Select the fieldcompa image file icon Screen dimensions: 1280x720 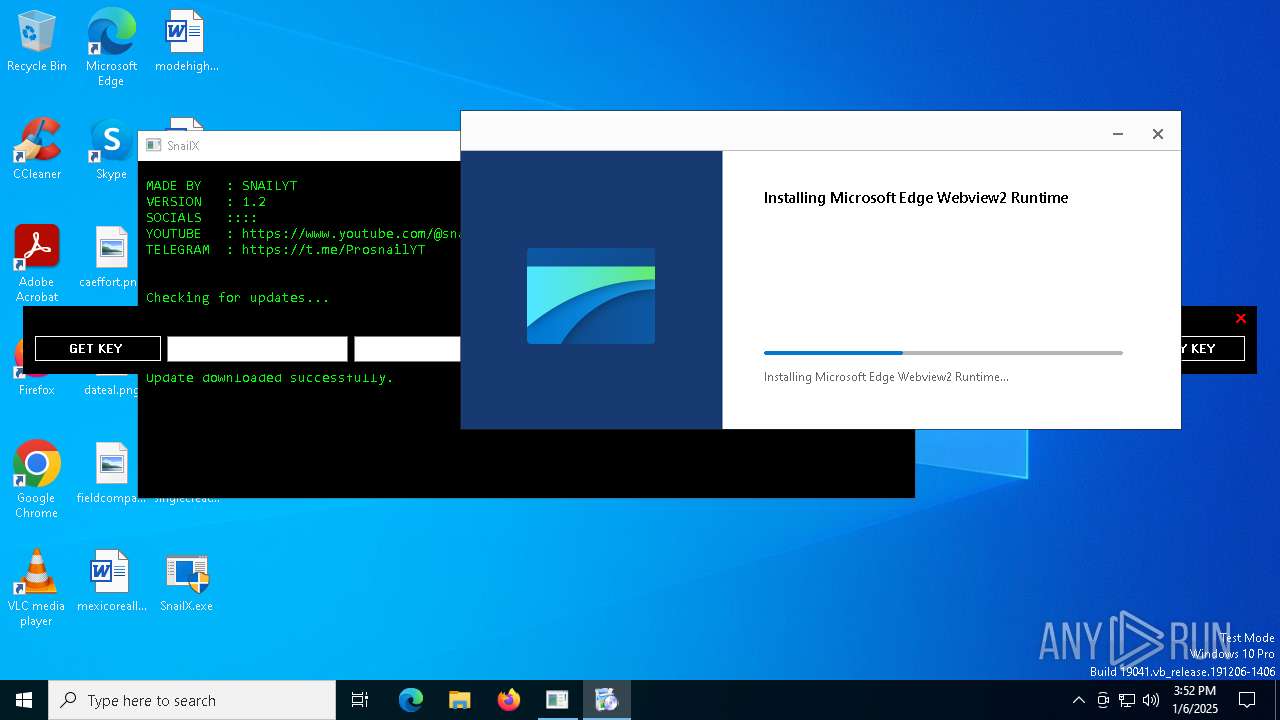[x=111, y=473]
